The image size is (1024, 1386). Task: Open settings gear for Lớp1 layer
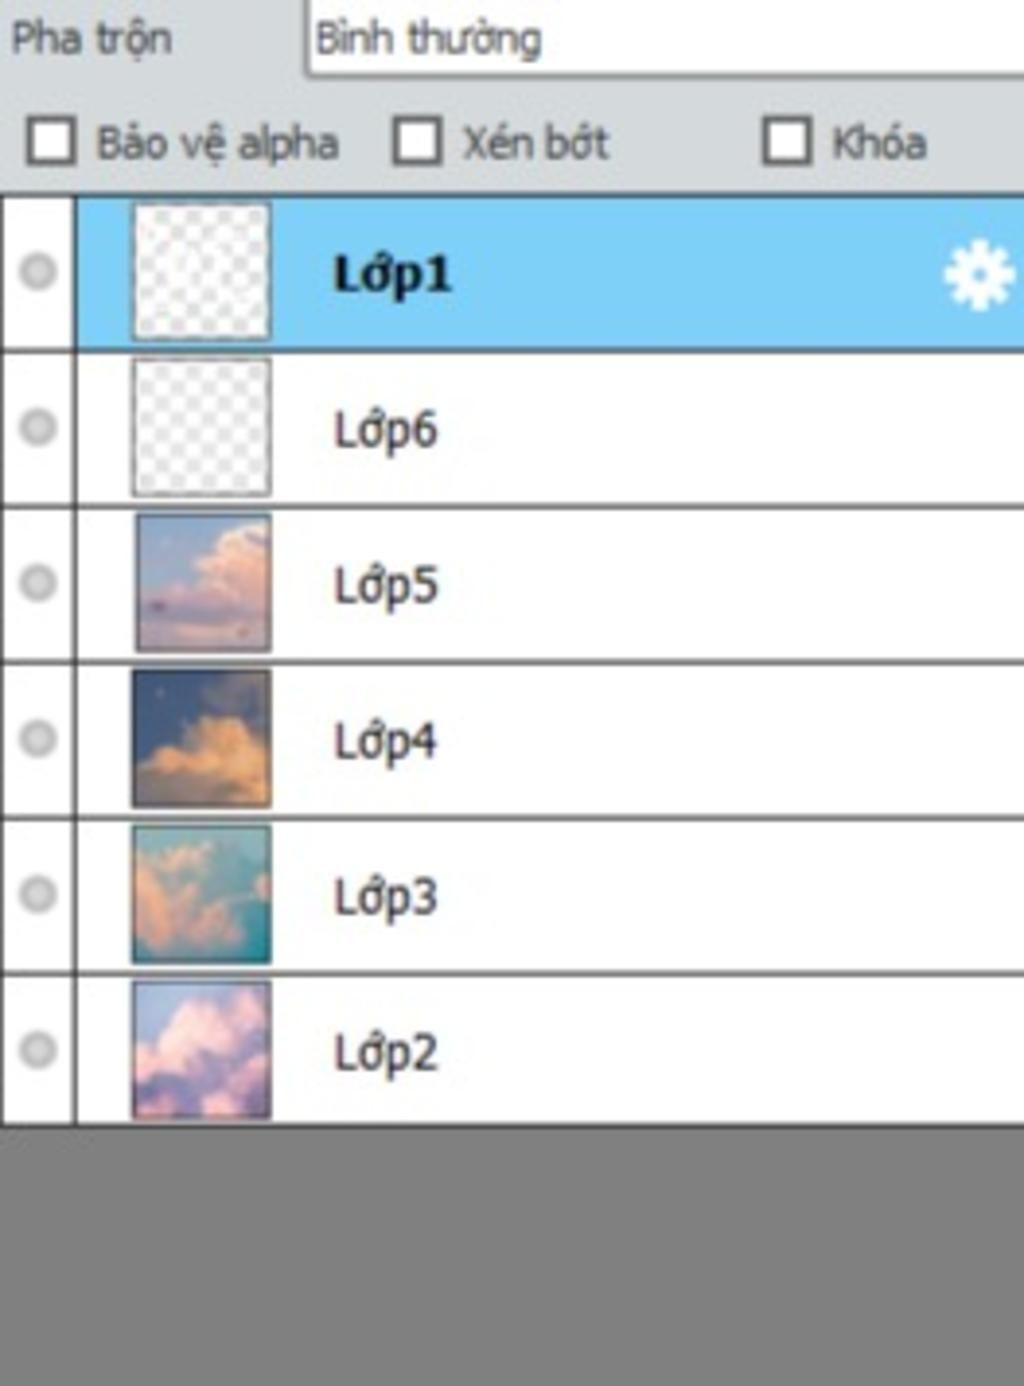tap(979, 274)
